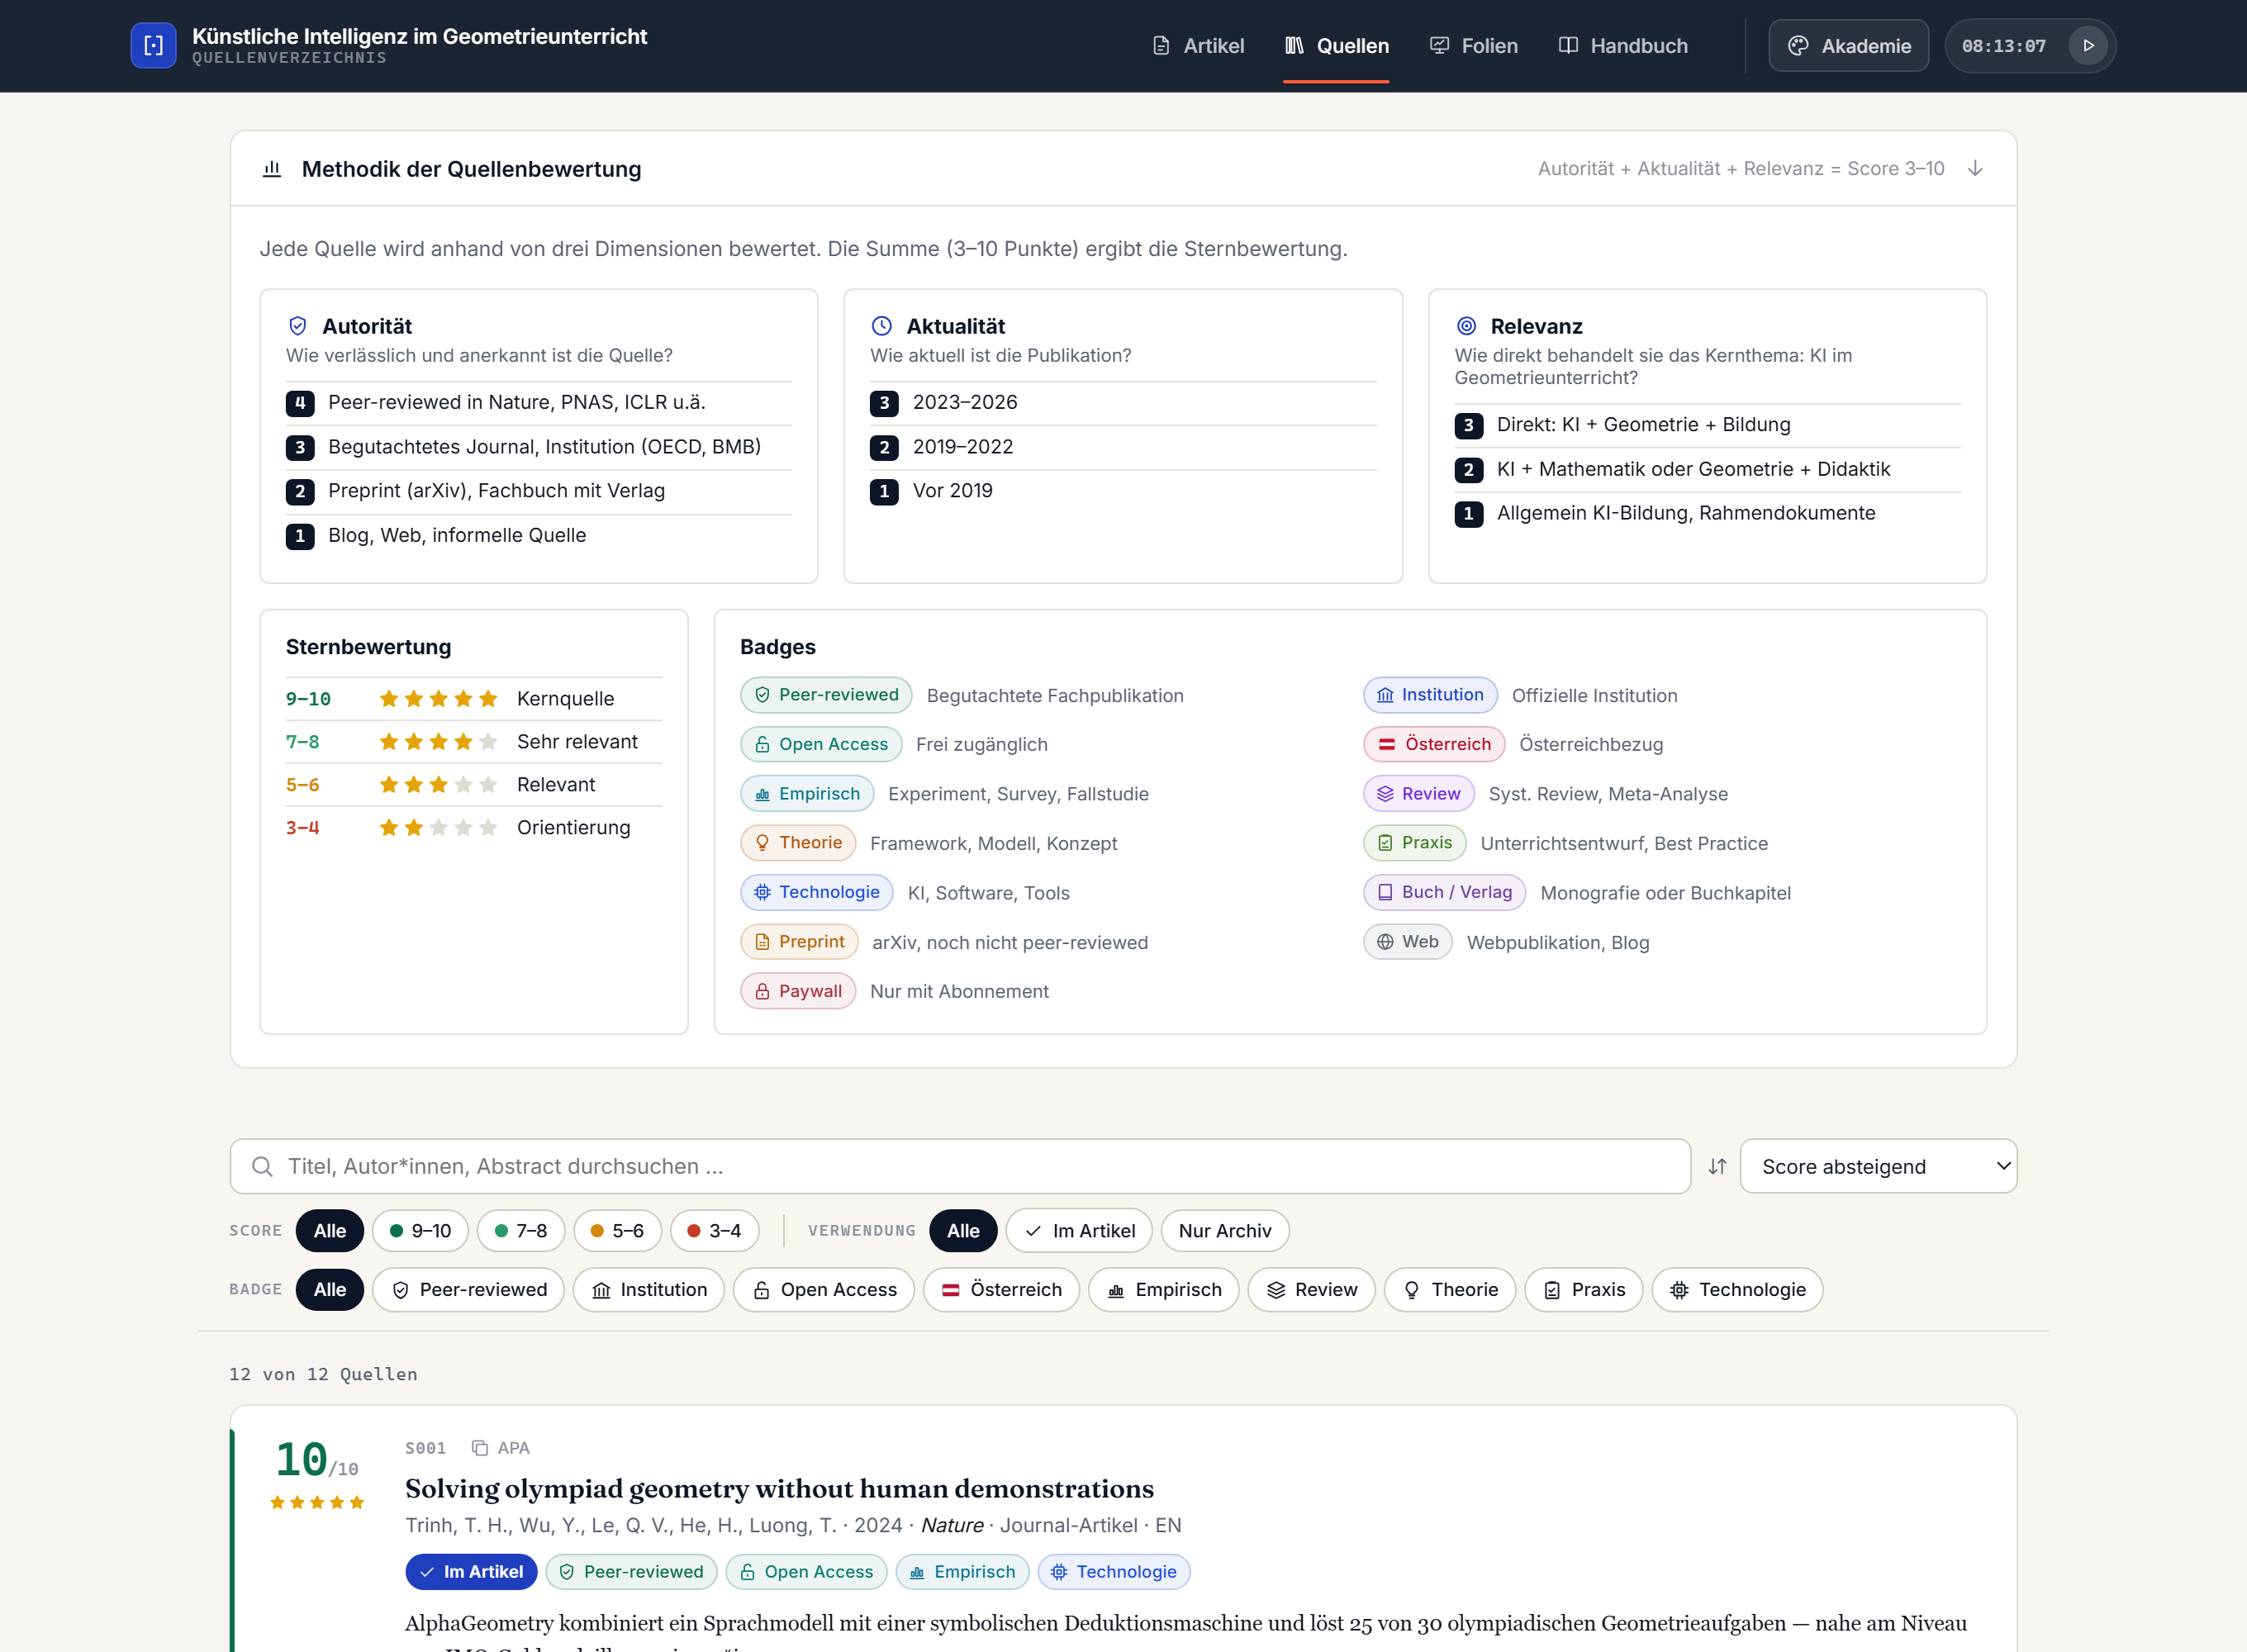Filter by Theorie badge chip
Image resolution: width=2247 pixels, height=1652 pixels.
(1450, 1290)
